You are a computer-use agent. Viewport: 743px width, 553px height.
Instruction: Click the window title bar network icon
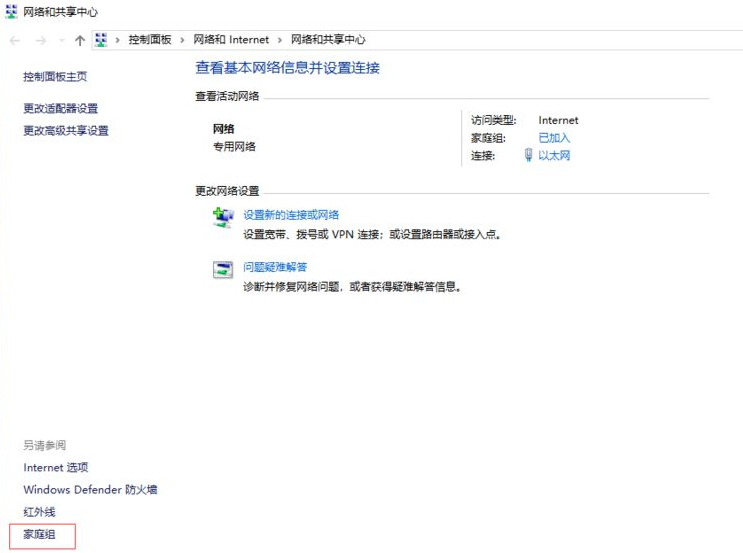tap(11, 11)
